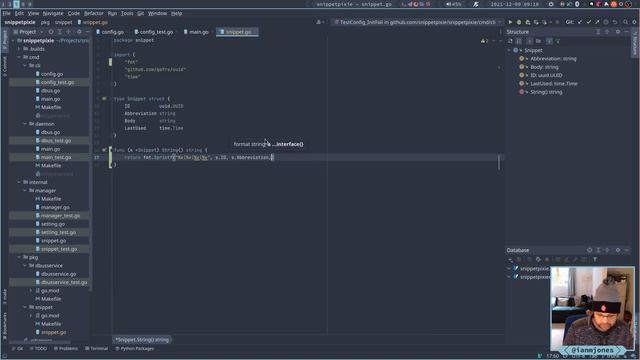
Task: Select dbusservice_test.go in project tree
Action: 64,282
